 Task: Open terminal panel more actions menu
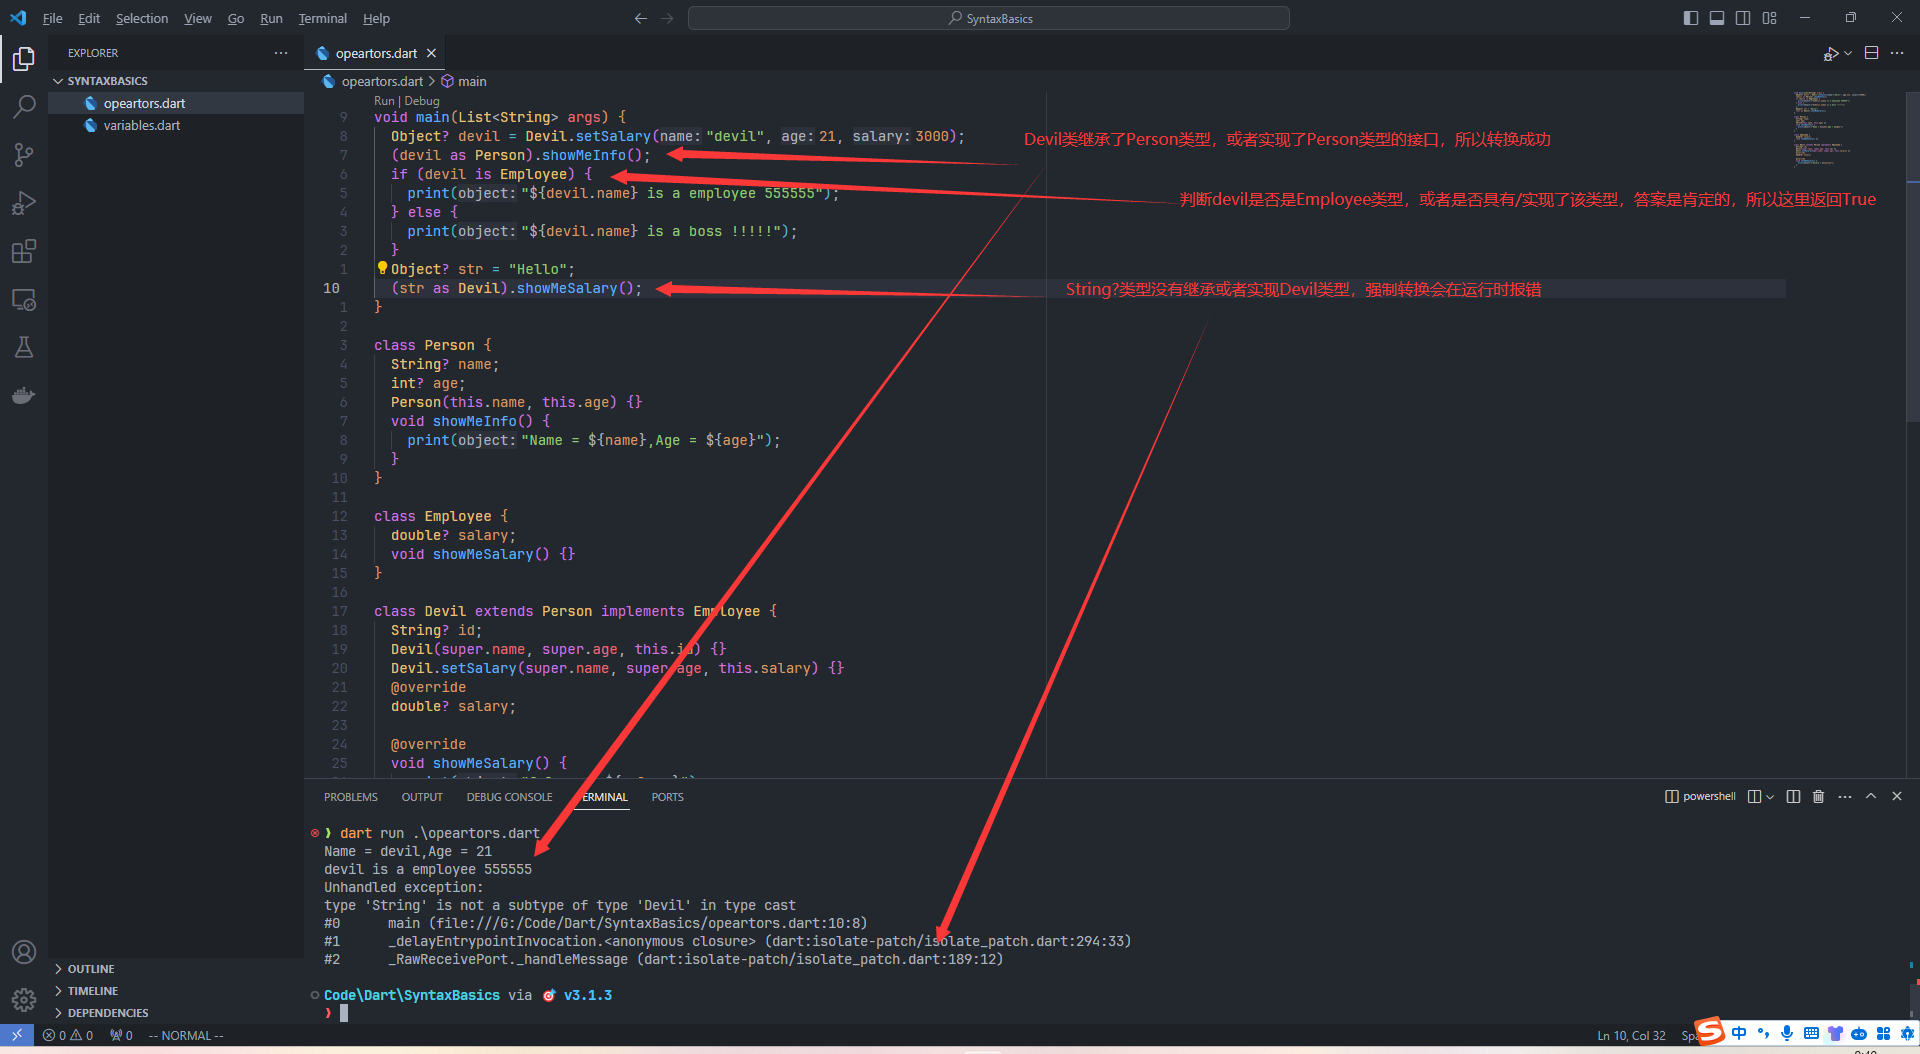pyautogui.click(x=1845, y=796)
